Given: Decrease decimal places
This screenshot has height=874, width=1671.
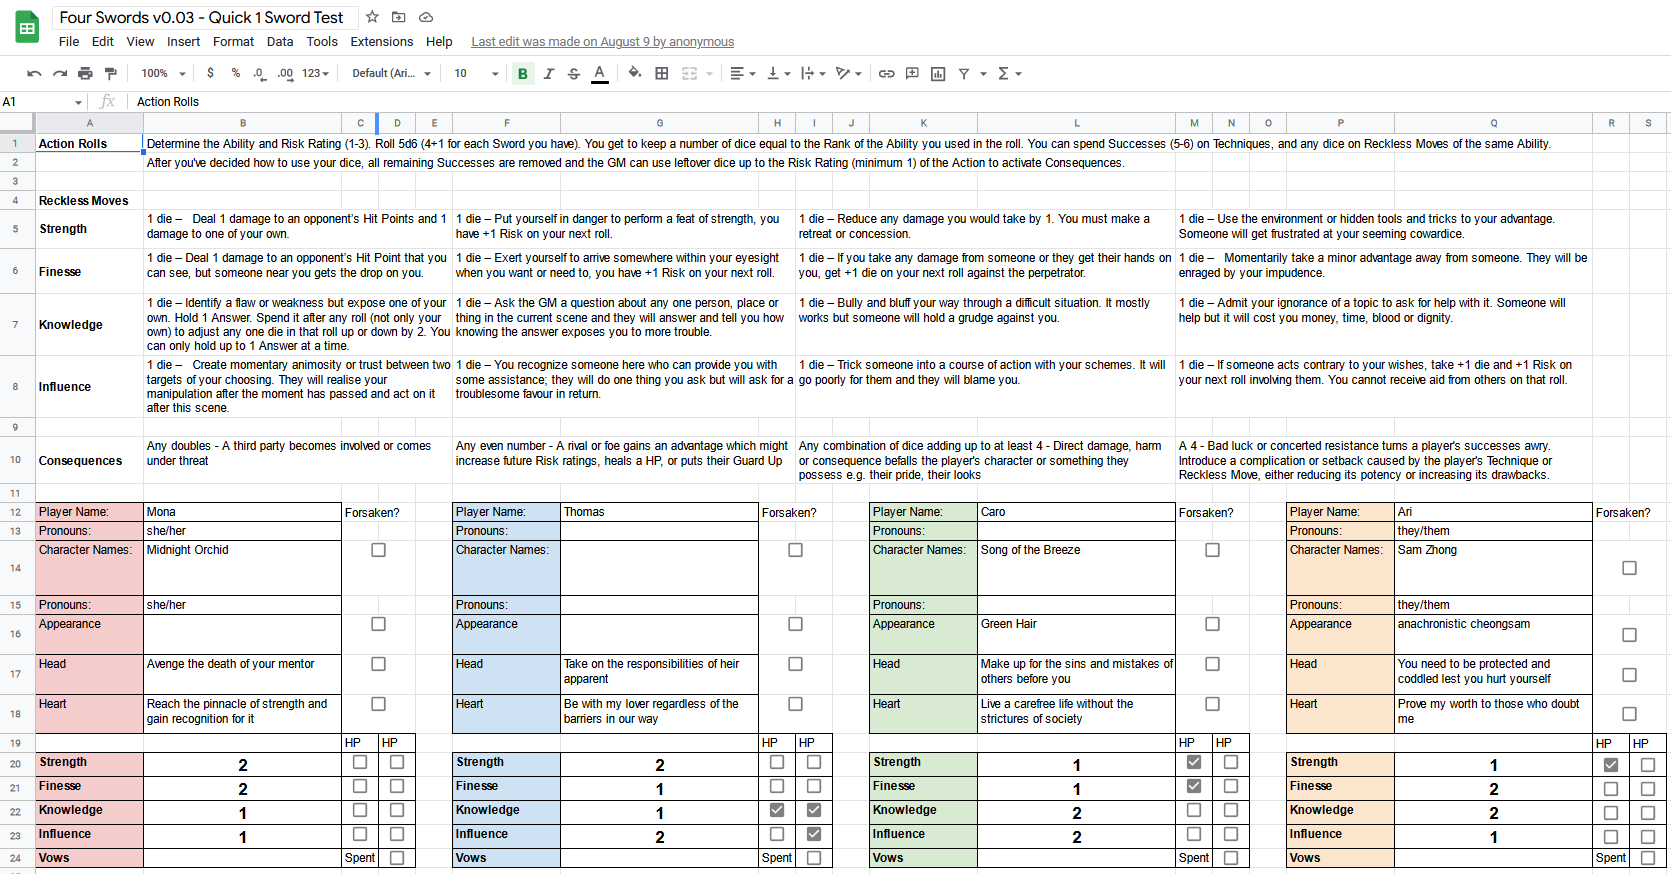Looking at the screenshot, I should 260,73.
